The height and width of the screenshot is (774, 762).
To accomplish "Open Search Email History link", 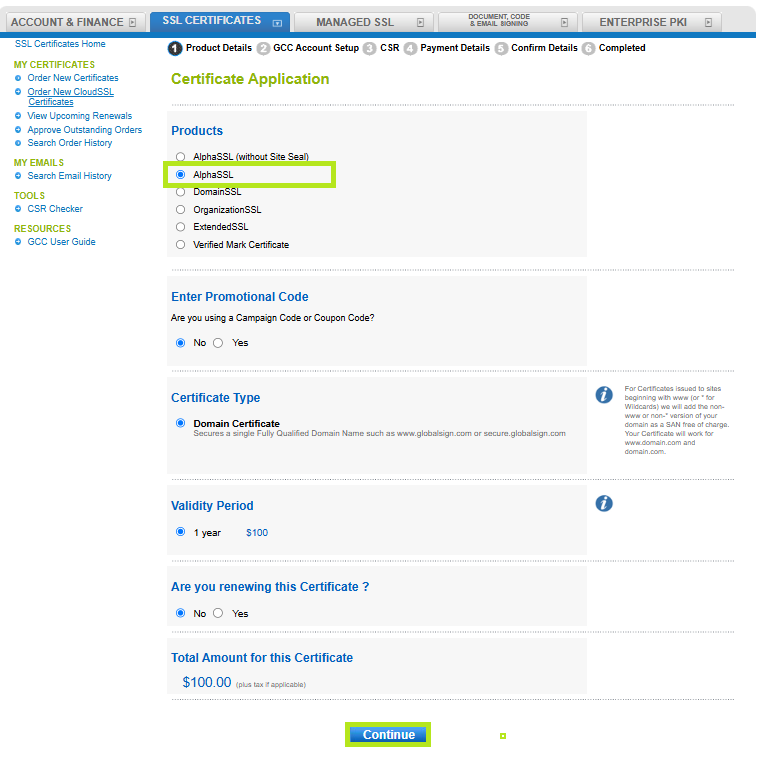I will (x=70, y=176).
